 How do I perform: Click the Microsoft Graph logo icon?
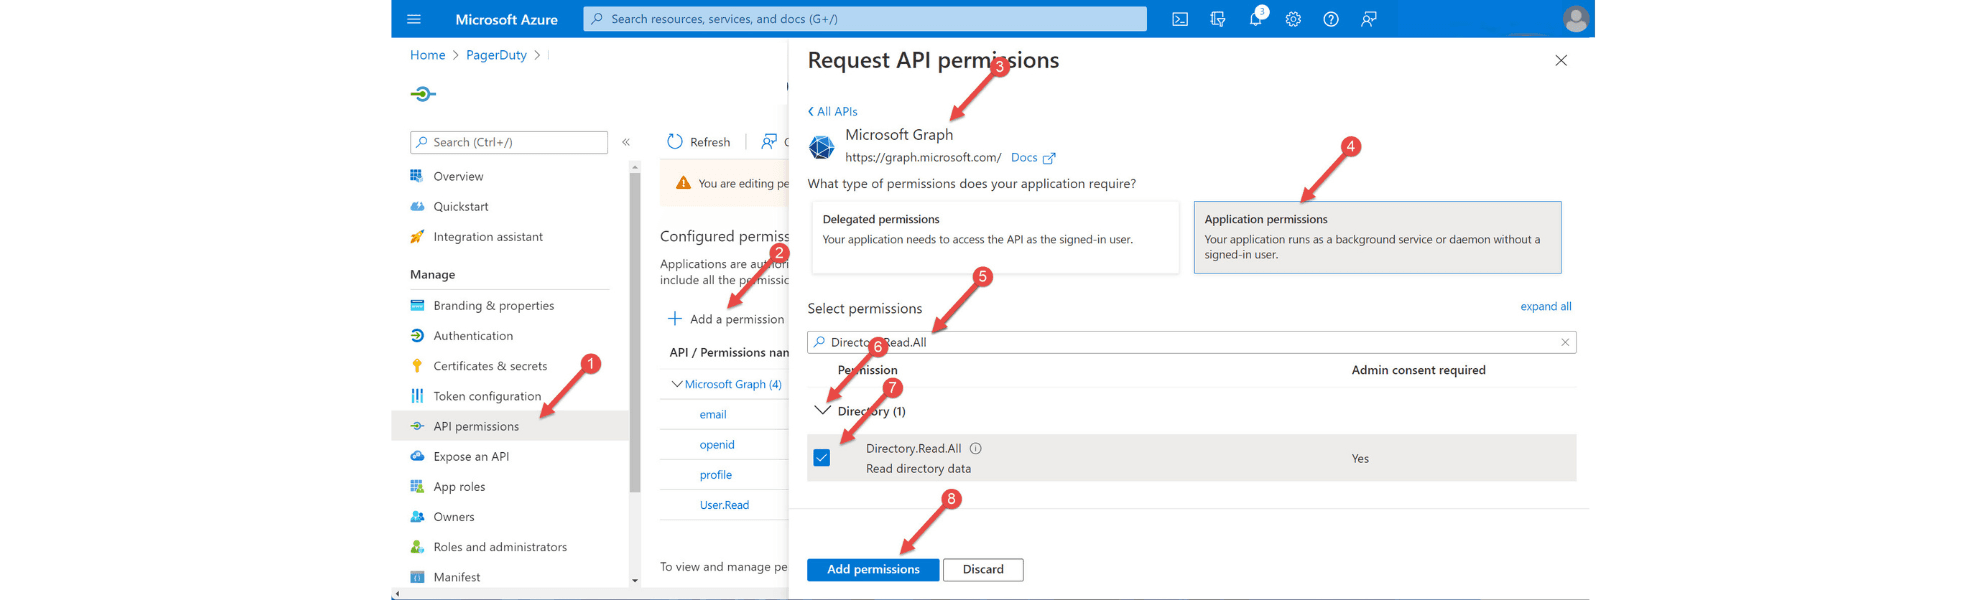[x=822, y=147]
